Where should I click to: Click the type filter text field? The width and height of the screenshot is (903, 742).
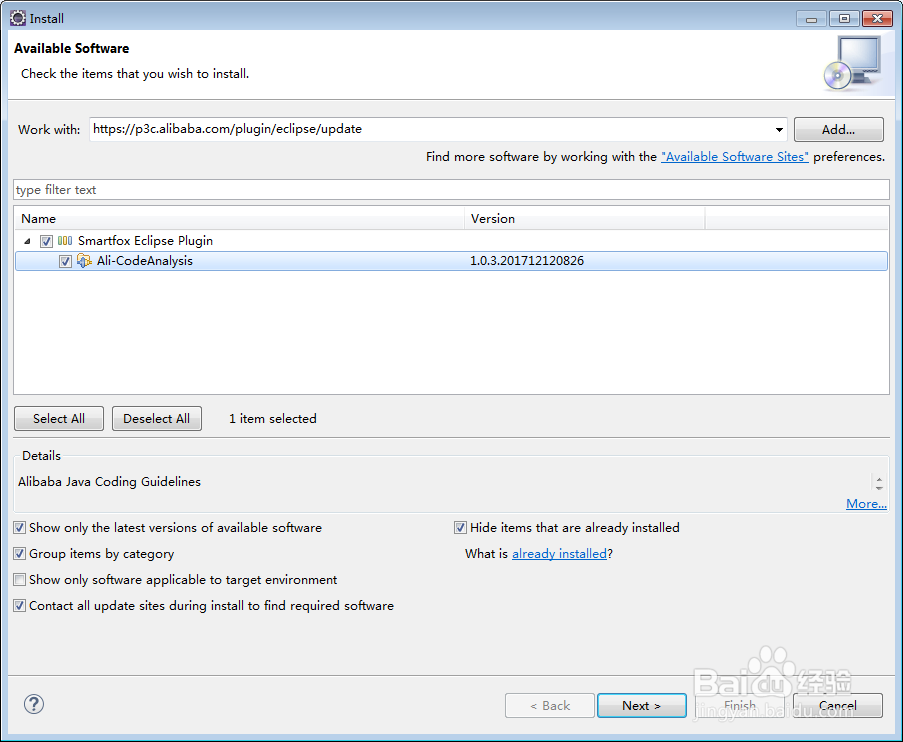(x=452, y=190)
